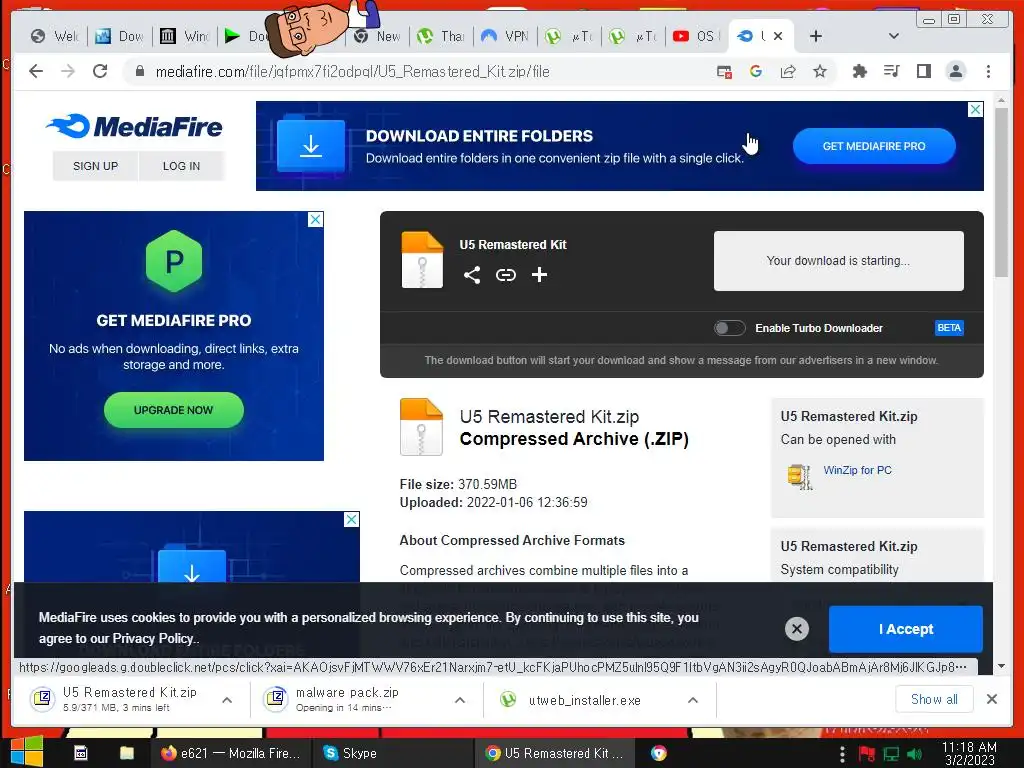Image resolution: width=1024 pixels, height=768 pixels.
Task: Switch to e621 Mozilla Firefox taskbar window
Action: (230, 753)
